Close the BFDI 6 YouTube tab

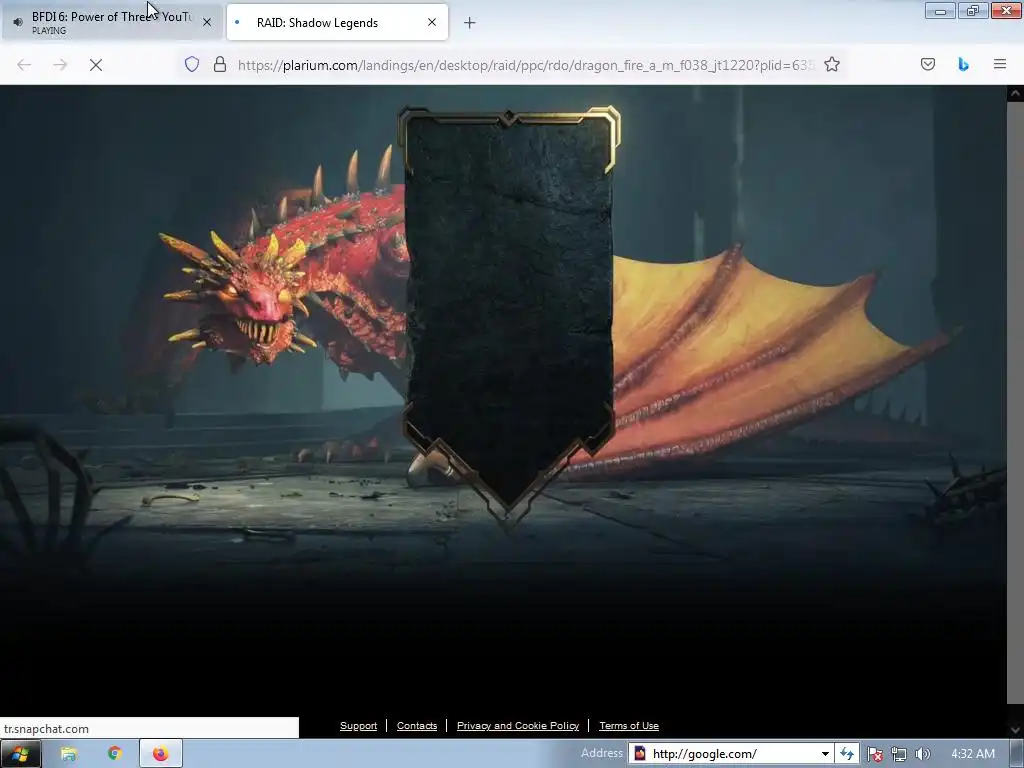click(x=207, y=22)
